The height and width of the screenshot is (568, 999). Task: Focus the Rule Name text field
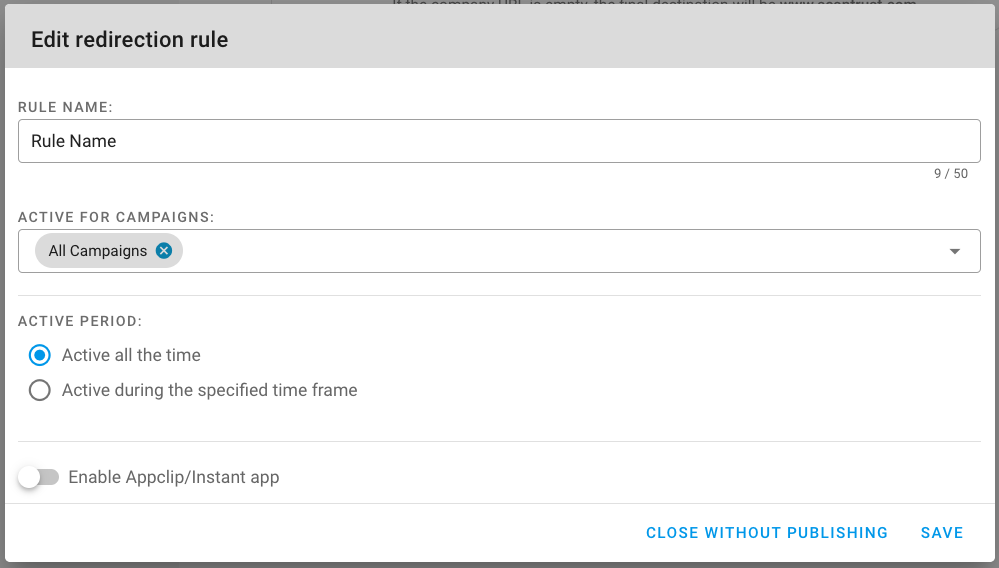coord(499,141)
